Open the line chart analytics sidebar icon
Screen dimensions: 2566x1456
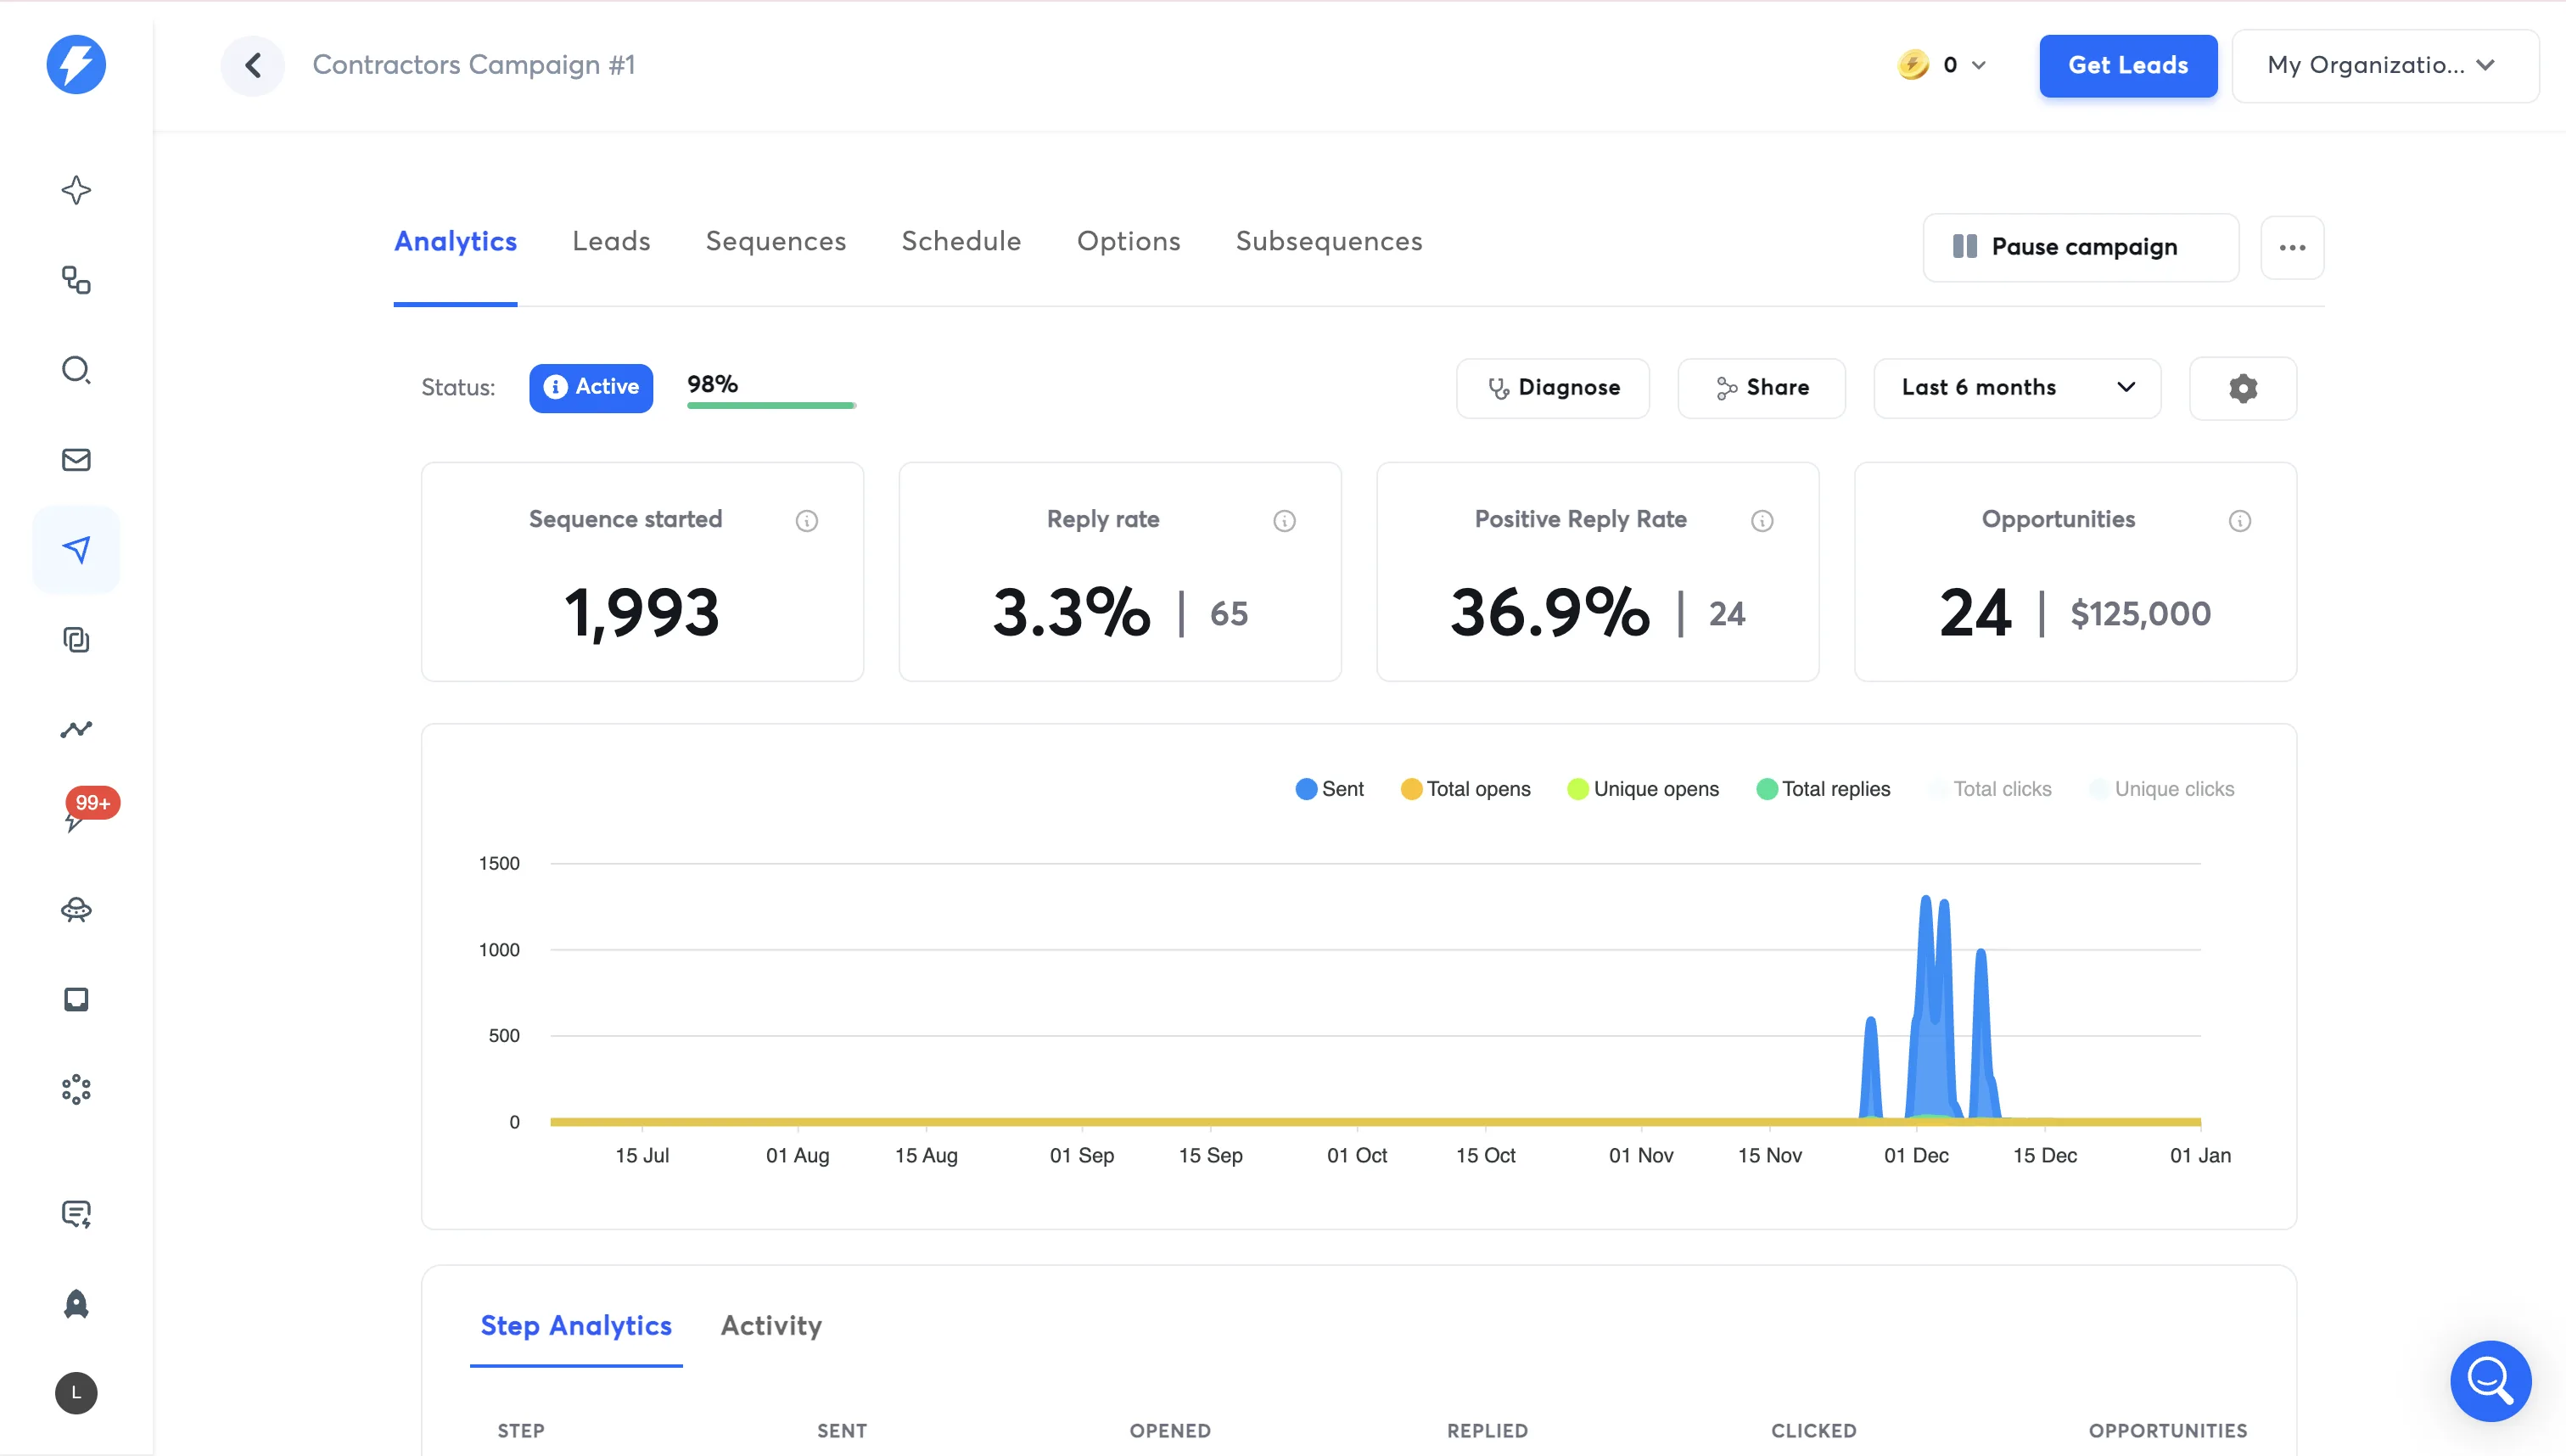[x=76, y=729]
